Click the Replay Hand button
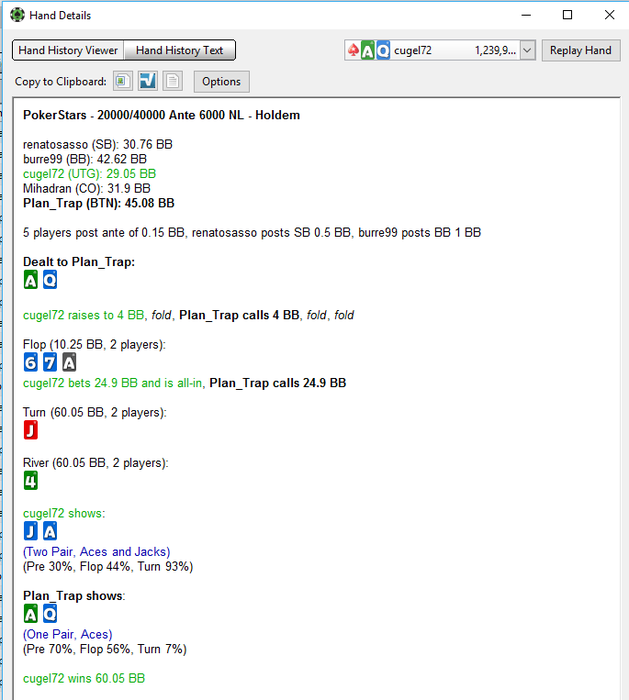This screenshot has height=700, width=629. 581,50
